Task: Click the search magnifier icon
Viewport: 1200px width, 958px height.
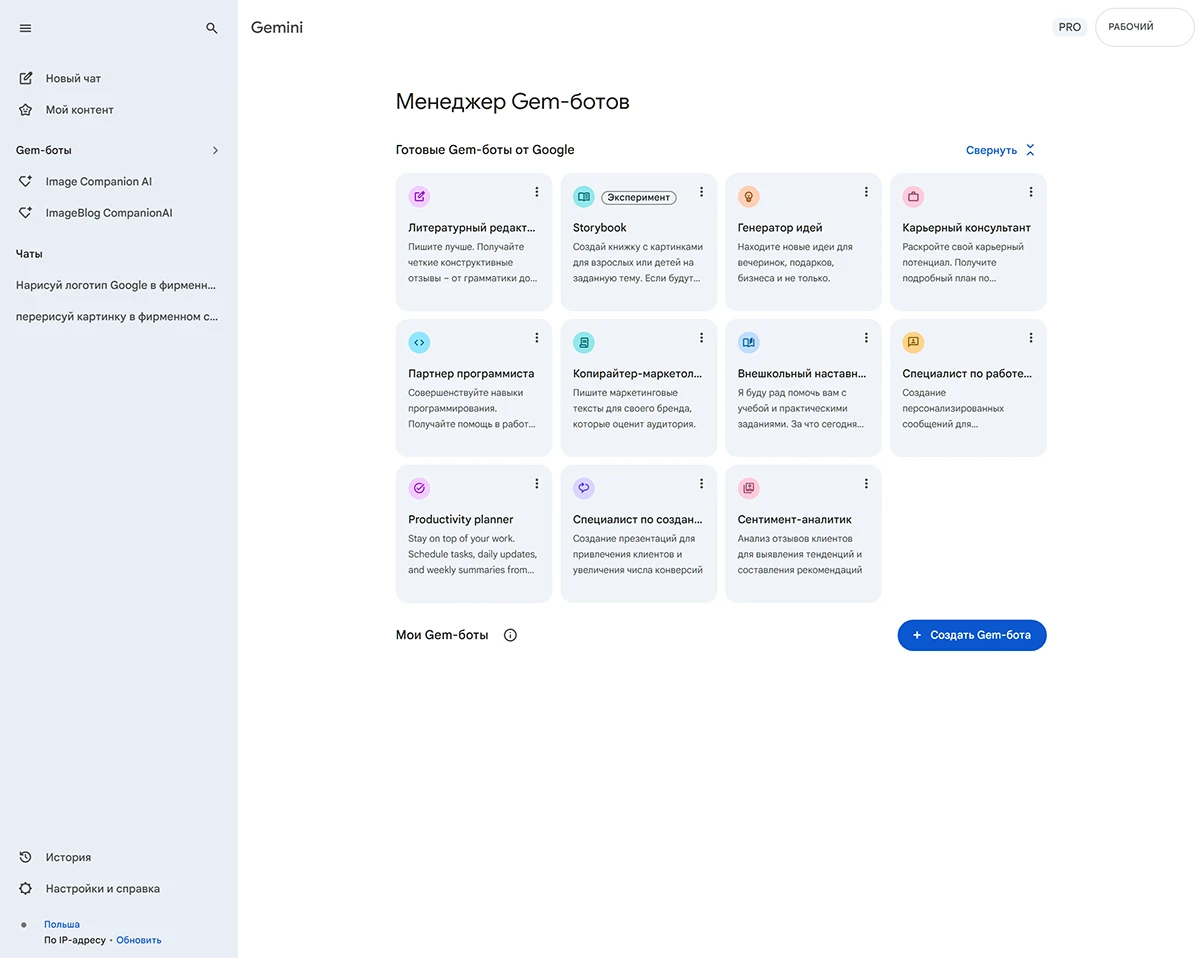Action: pyautogui.click(x=212, y=28)
